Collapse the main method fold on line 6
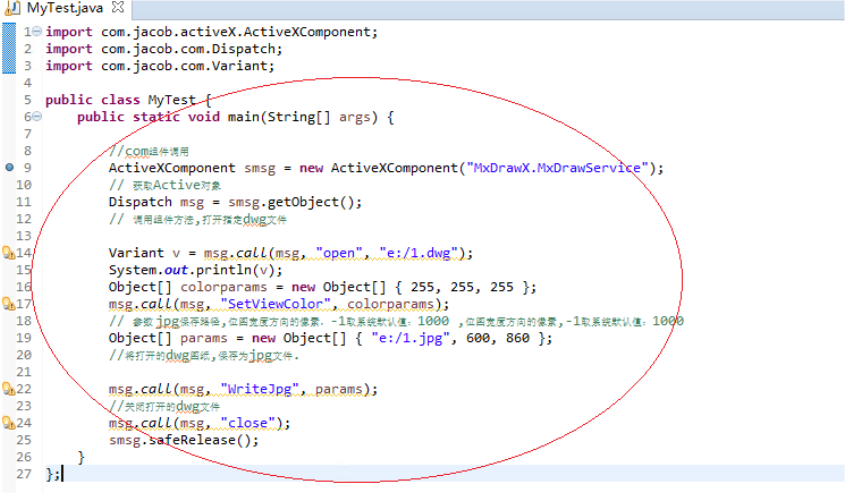This screenshot has width=845, height=493. 37,118
